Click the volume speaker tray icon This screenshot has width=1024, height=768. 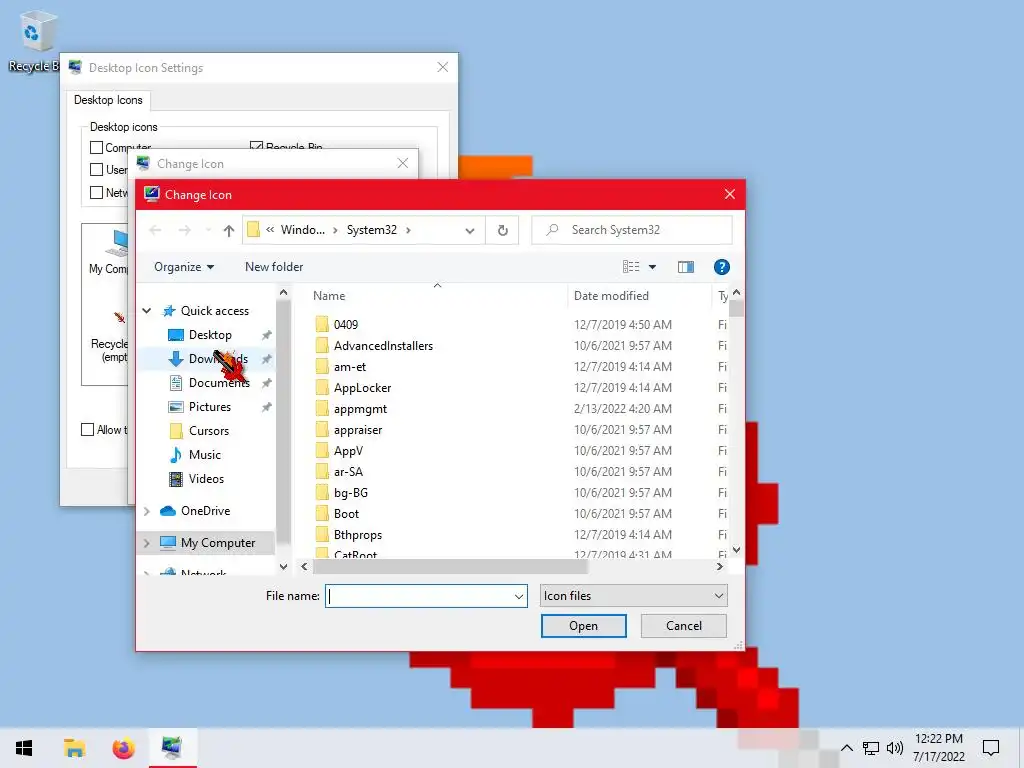895,748
